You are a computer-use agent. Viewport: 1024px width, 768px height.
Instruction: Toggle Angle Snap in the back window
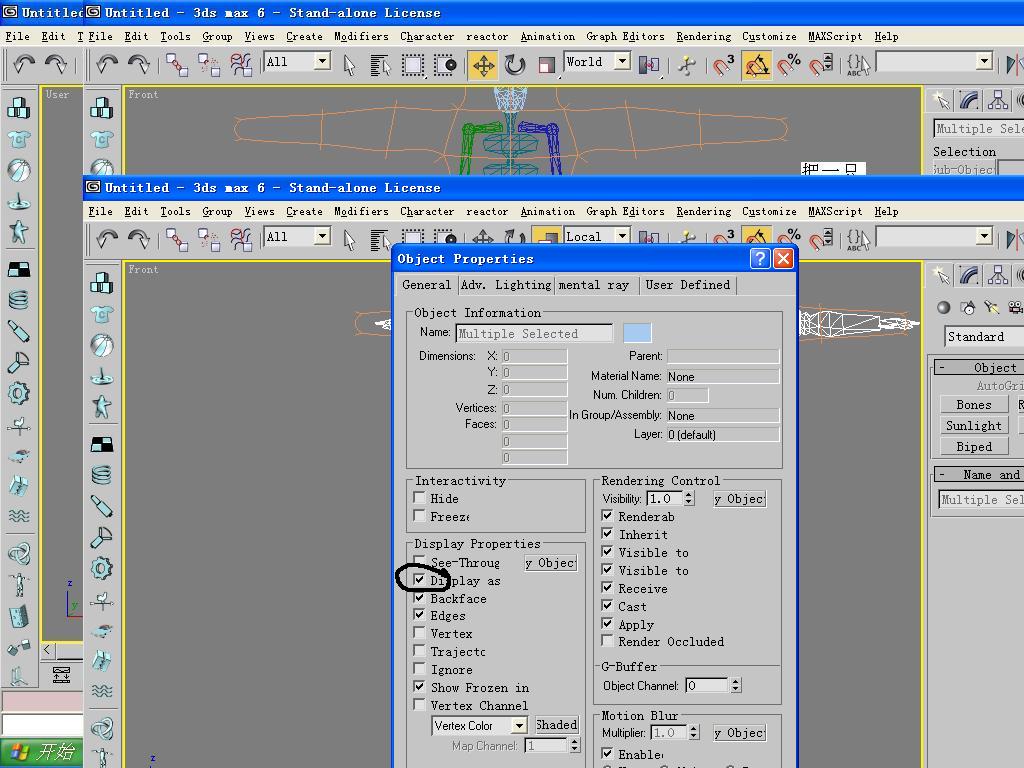(756, 65)
